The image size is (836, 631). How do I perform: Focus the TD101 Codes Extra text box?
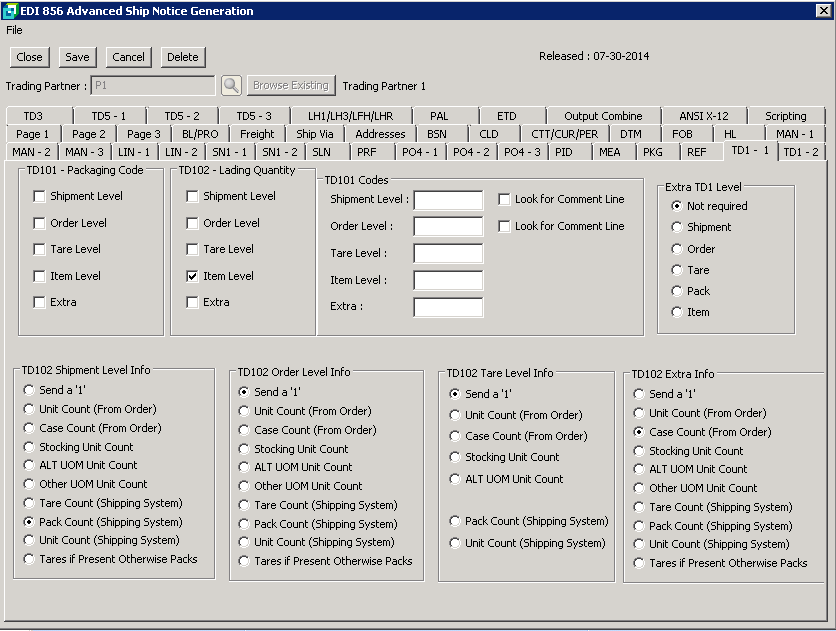(448, 307)
